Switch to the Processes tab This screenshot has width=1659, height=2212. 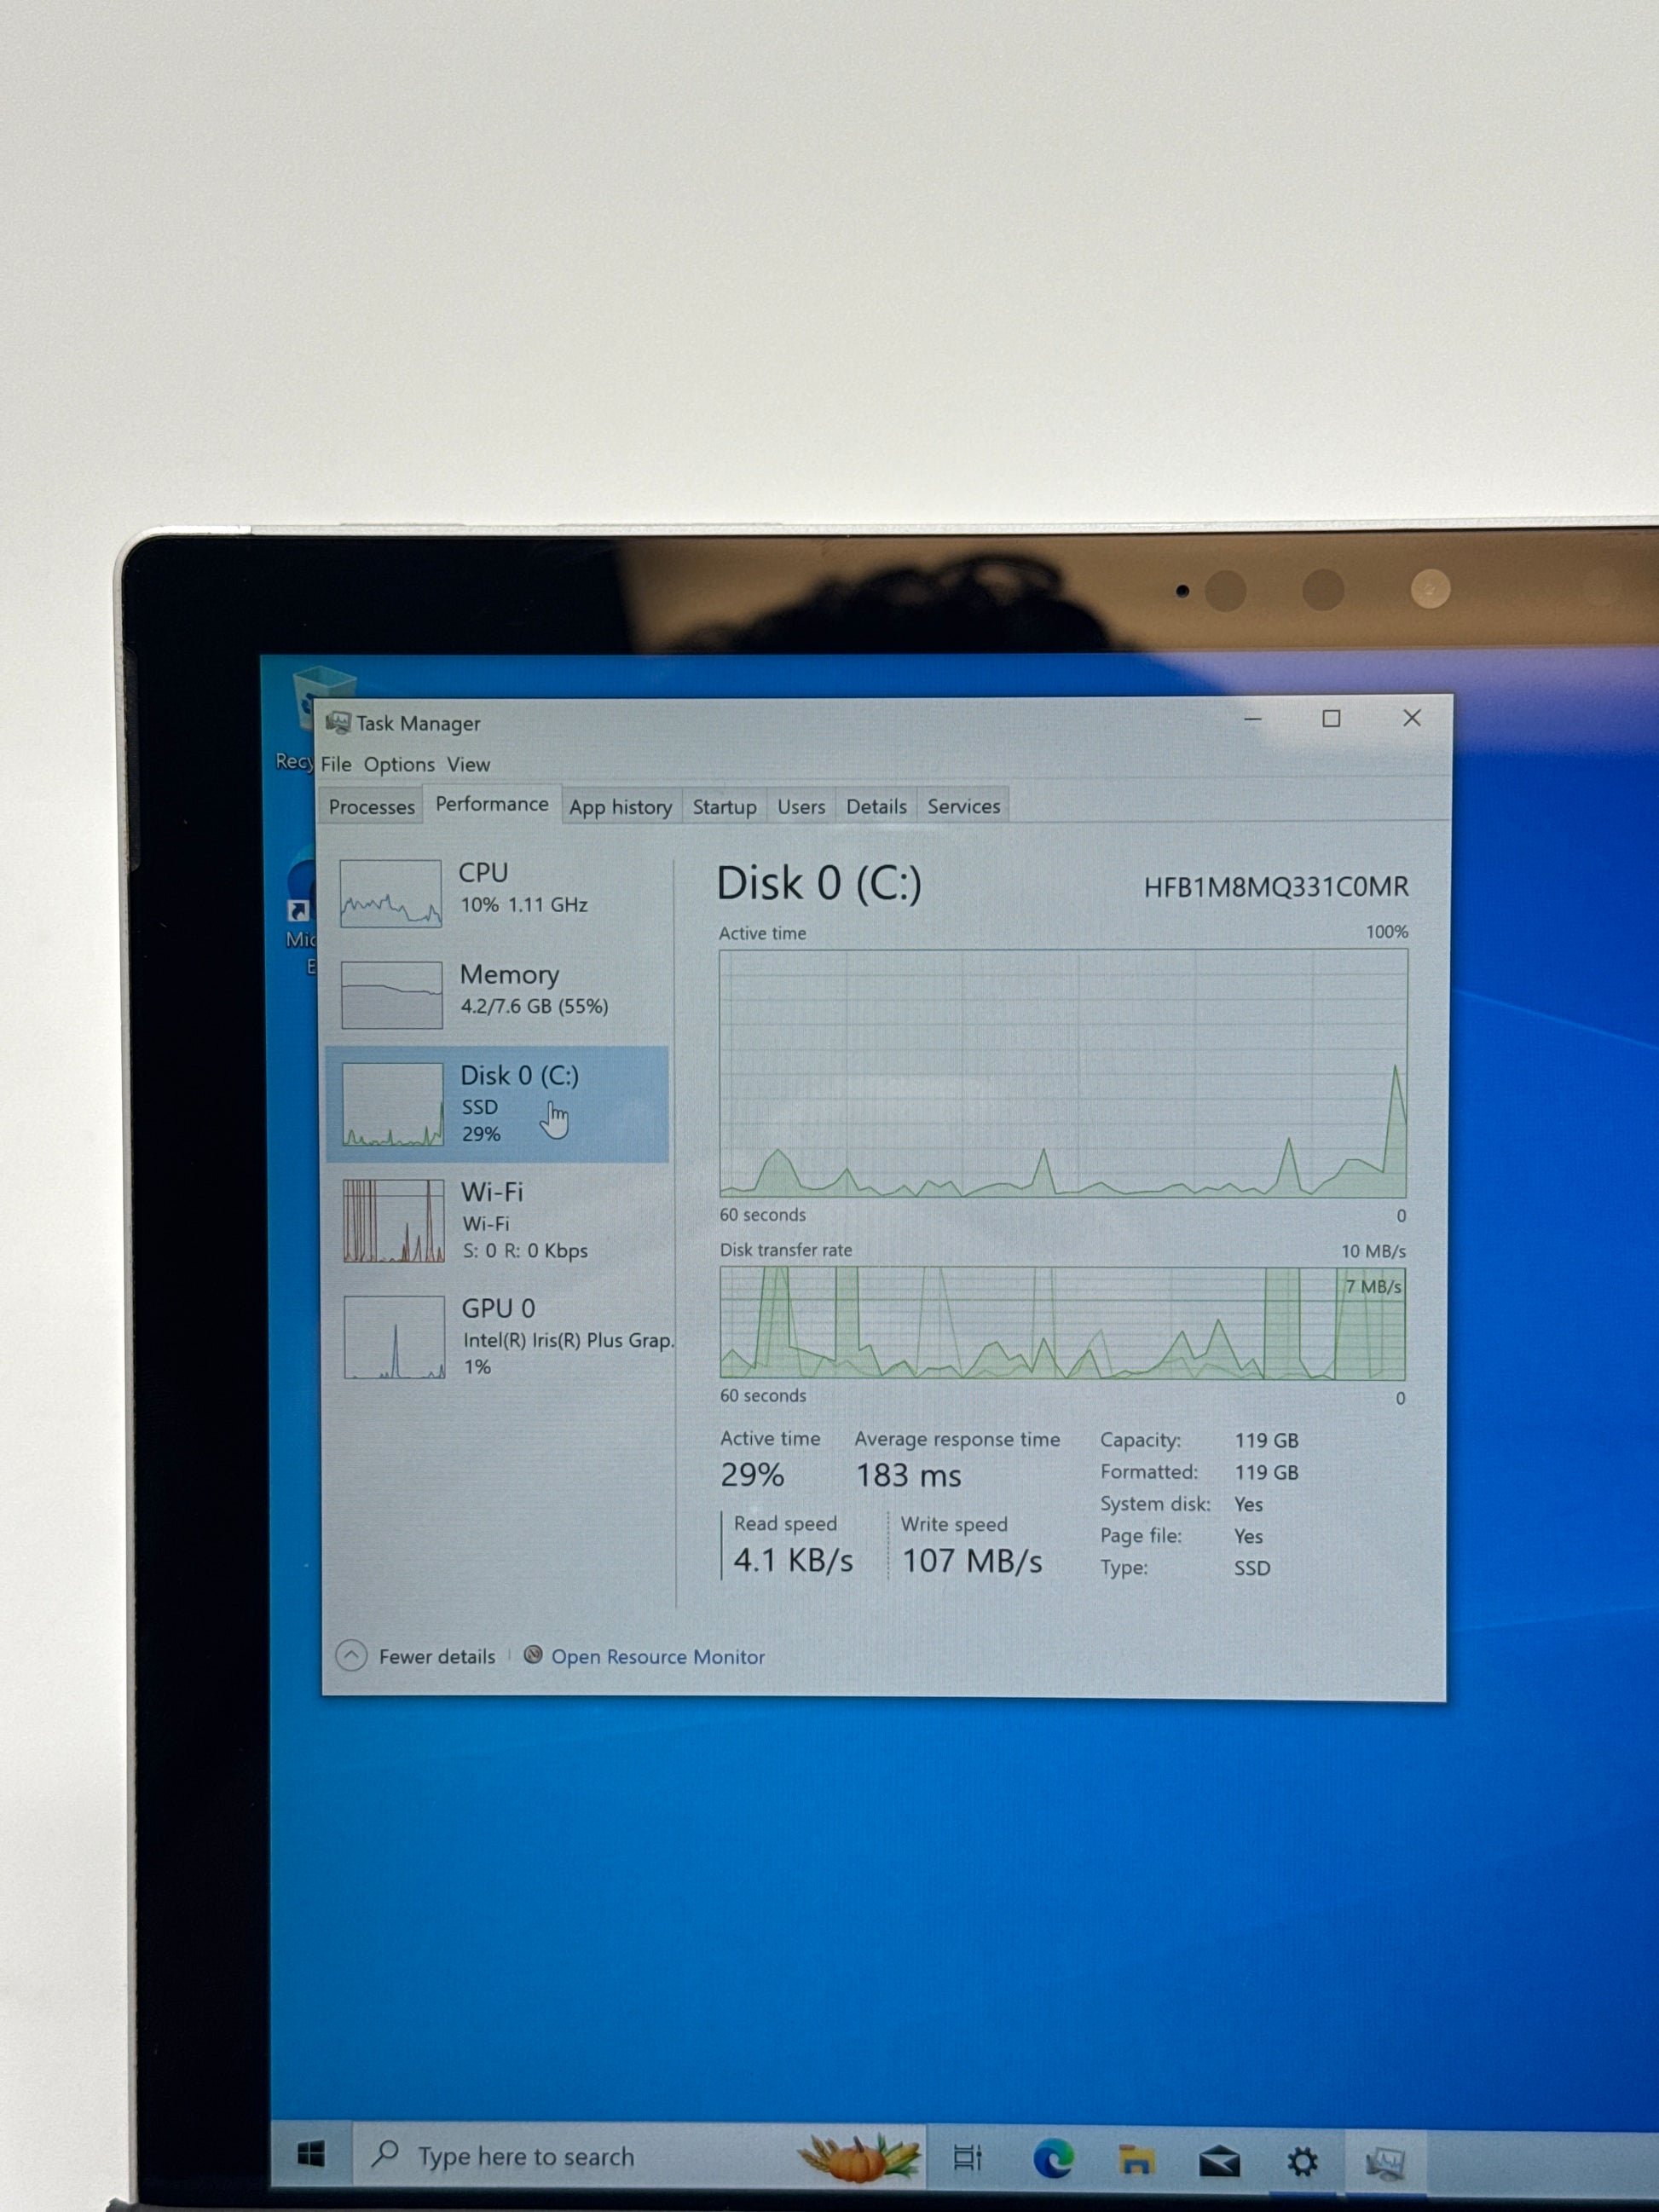point(371,807)
